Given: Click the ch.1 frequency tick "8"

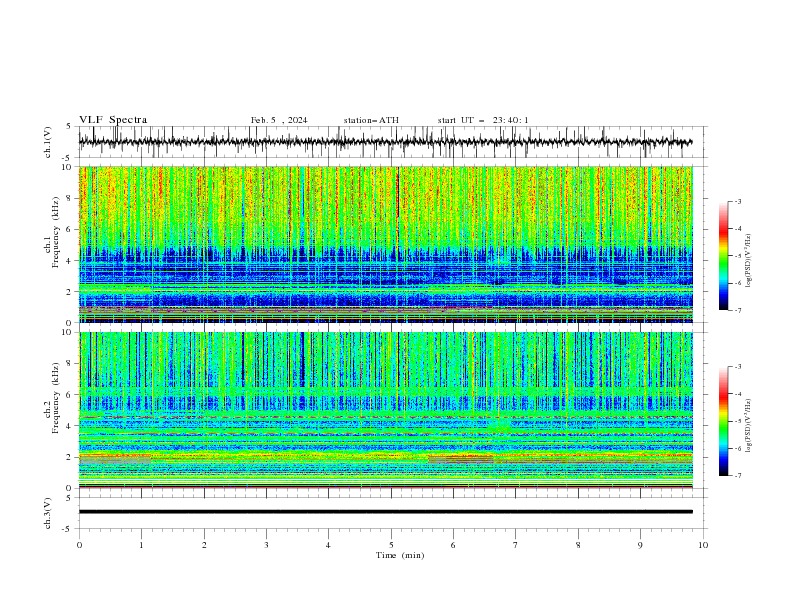Looking at the screenshot, I should pyautogui.click(x=70, y=198).
